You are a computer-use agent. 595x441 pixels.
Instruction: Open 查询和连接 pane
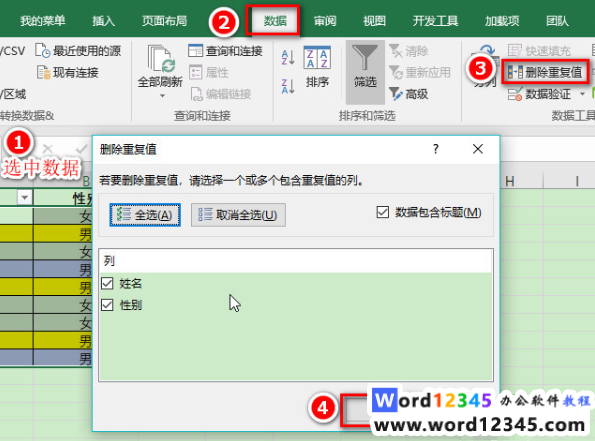click(225, 50)
